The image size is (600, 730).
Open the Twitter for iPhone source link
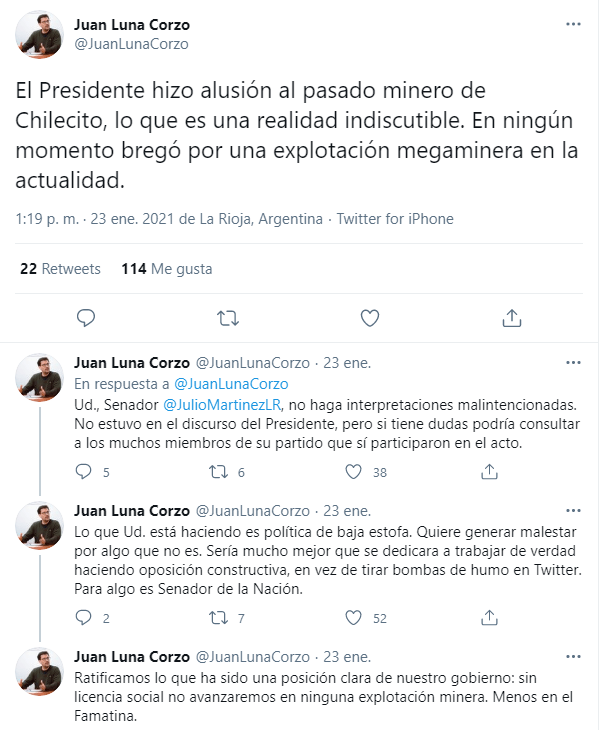coord(395,219)
